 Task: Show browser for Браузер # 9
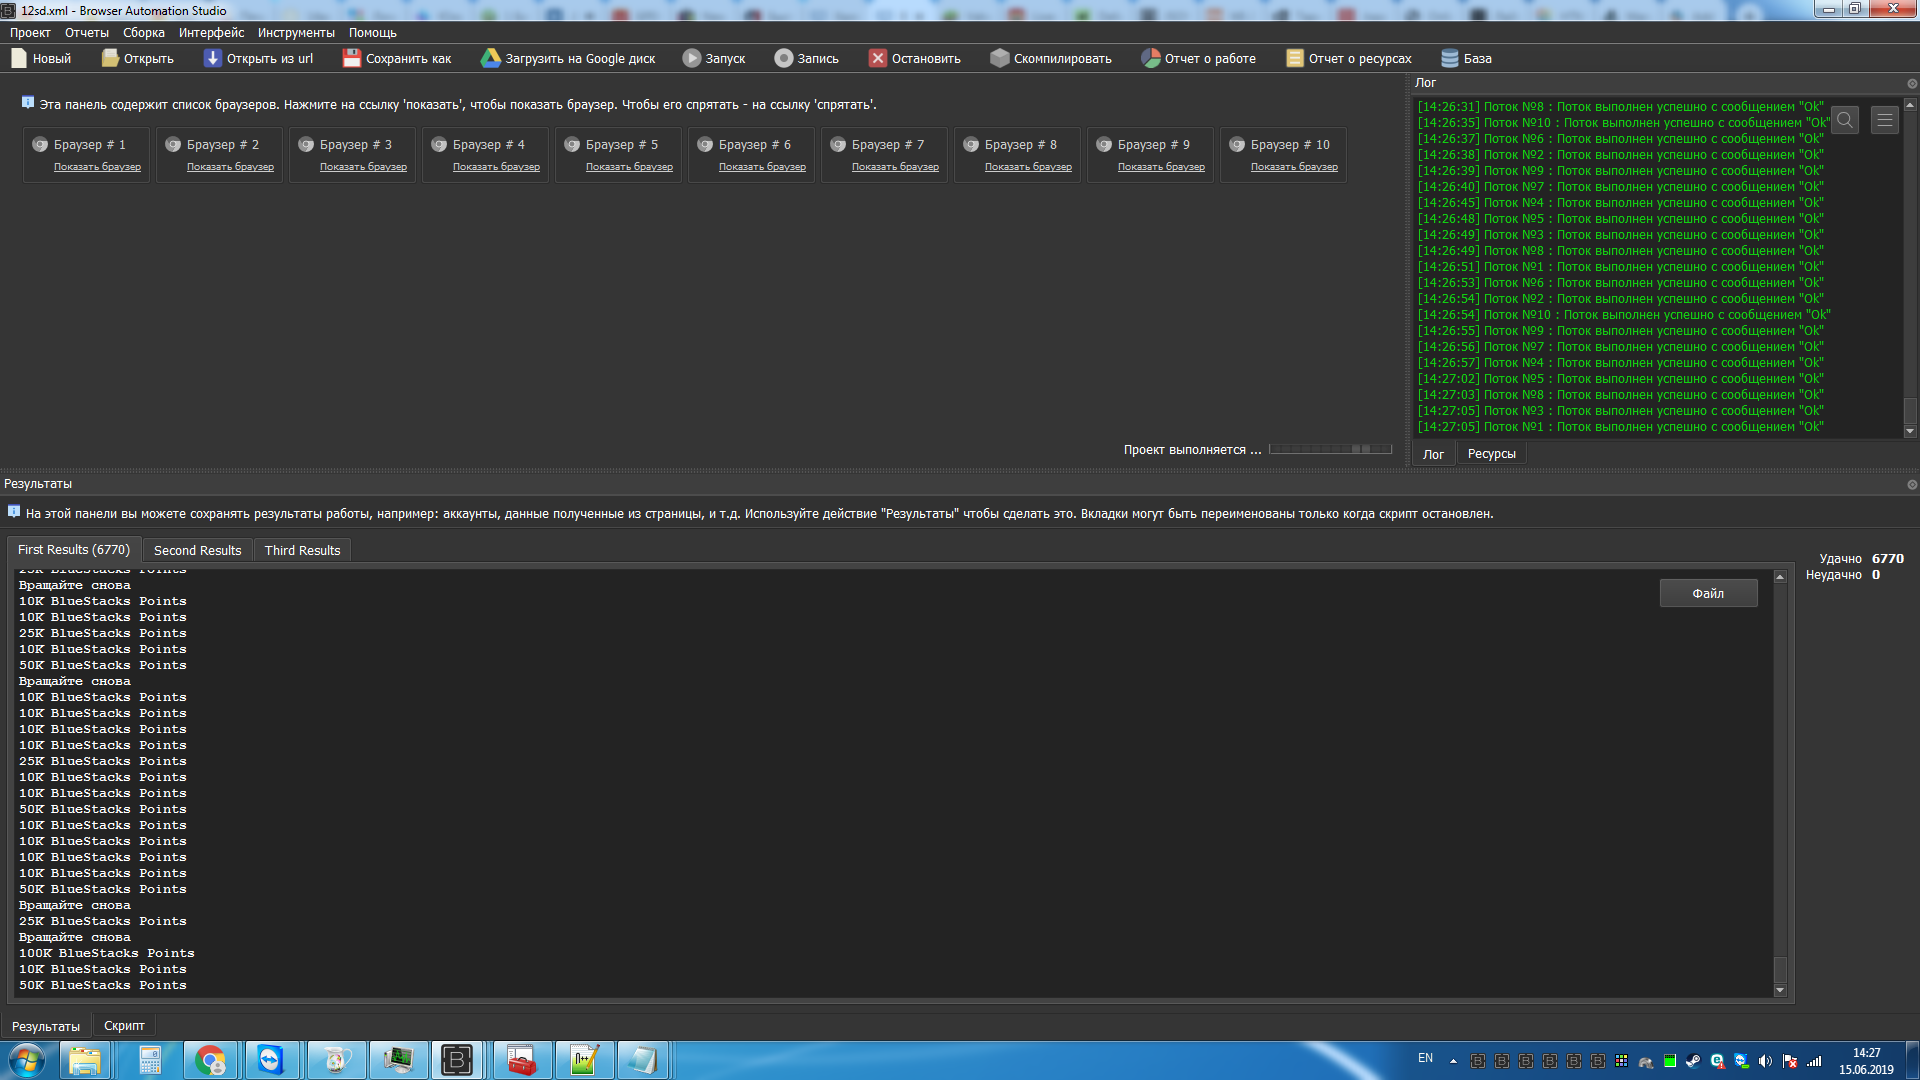(1161, 167)
